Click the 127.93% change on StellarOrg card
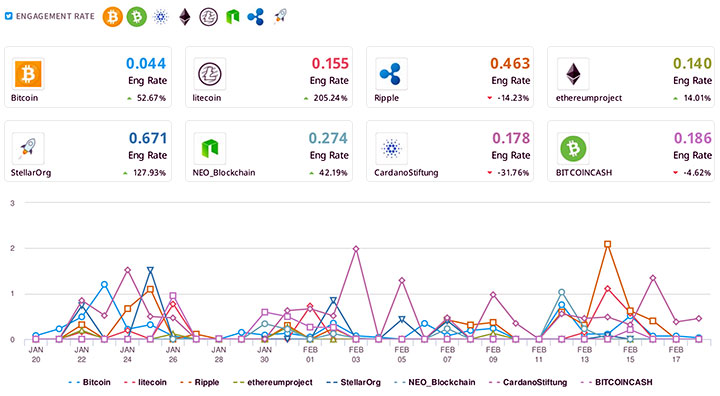Image resolution: width=720 pixels, height=396 pixels. coord(149,173)
